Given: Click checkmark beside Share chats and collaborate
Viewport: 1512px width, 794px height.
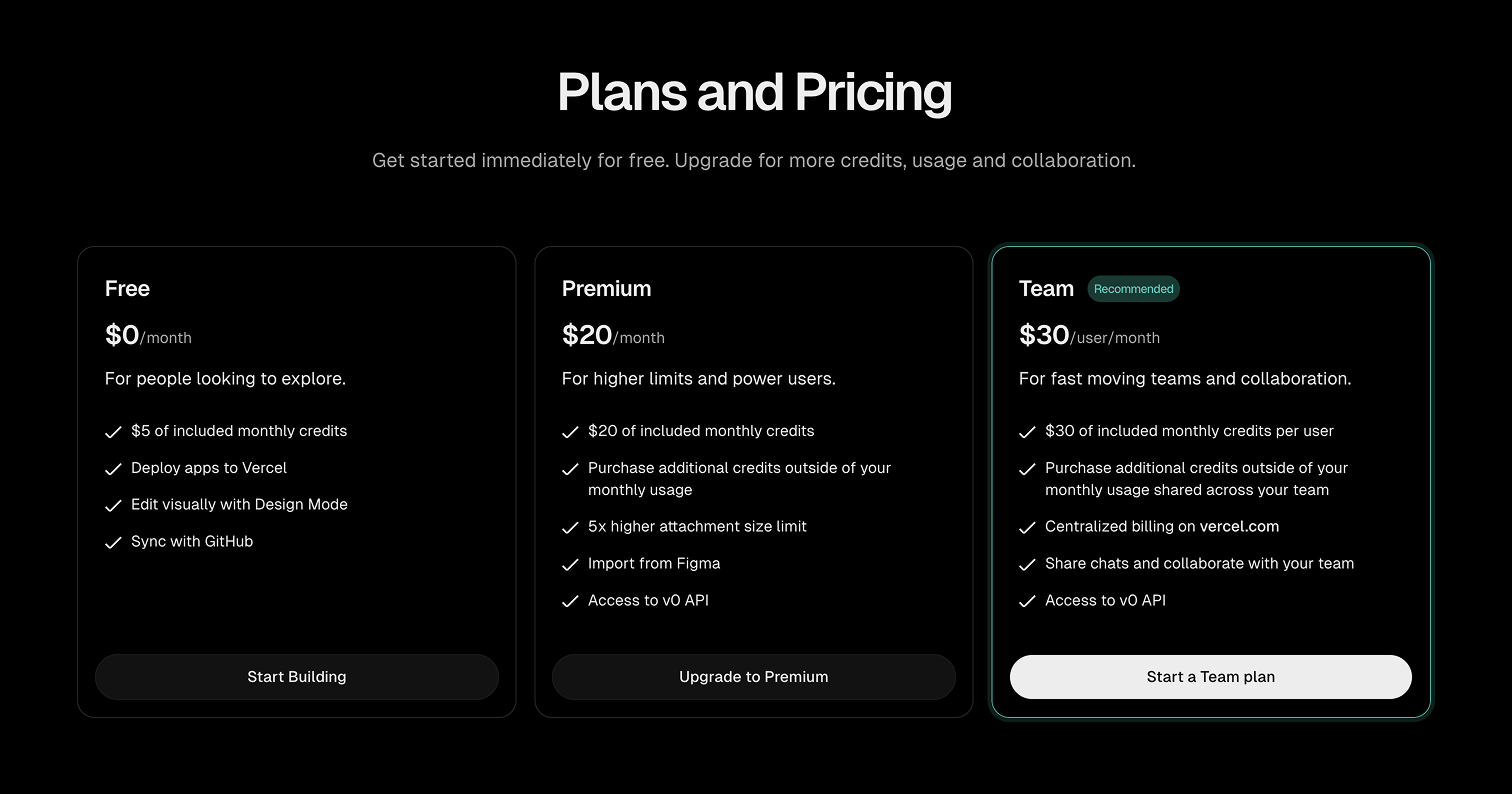Looking at the screenshot, I should pos(1027,565).
